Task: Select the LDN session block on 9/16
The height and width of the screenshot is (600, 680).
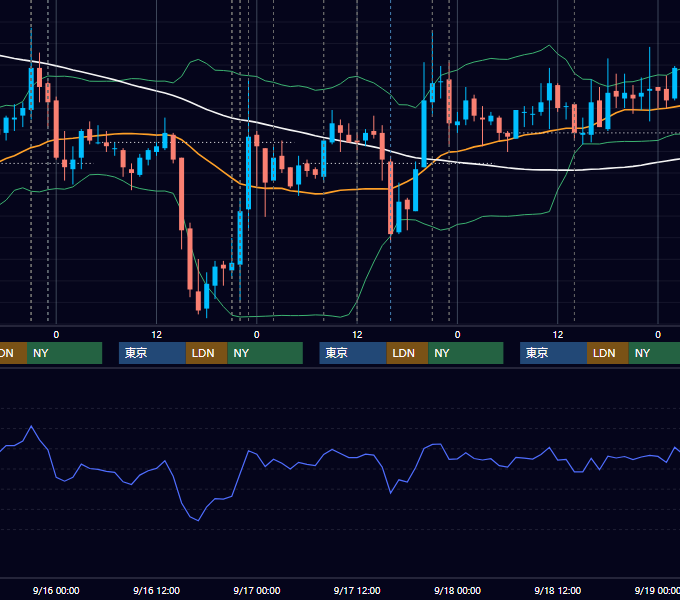Action: pos(206,353)
